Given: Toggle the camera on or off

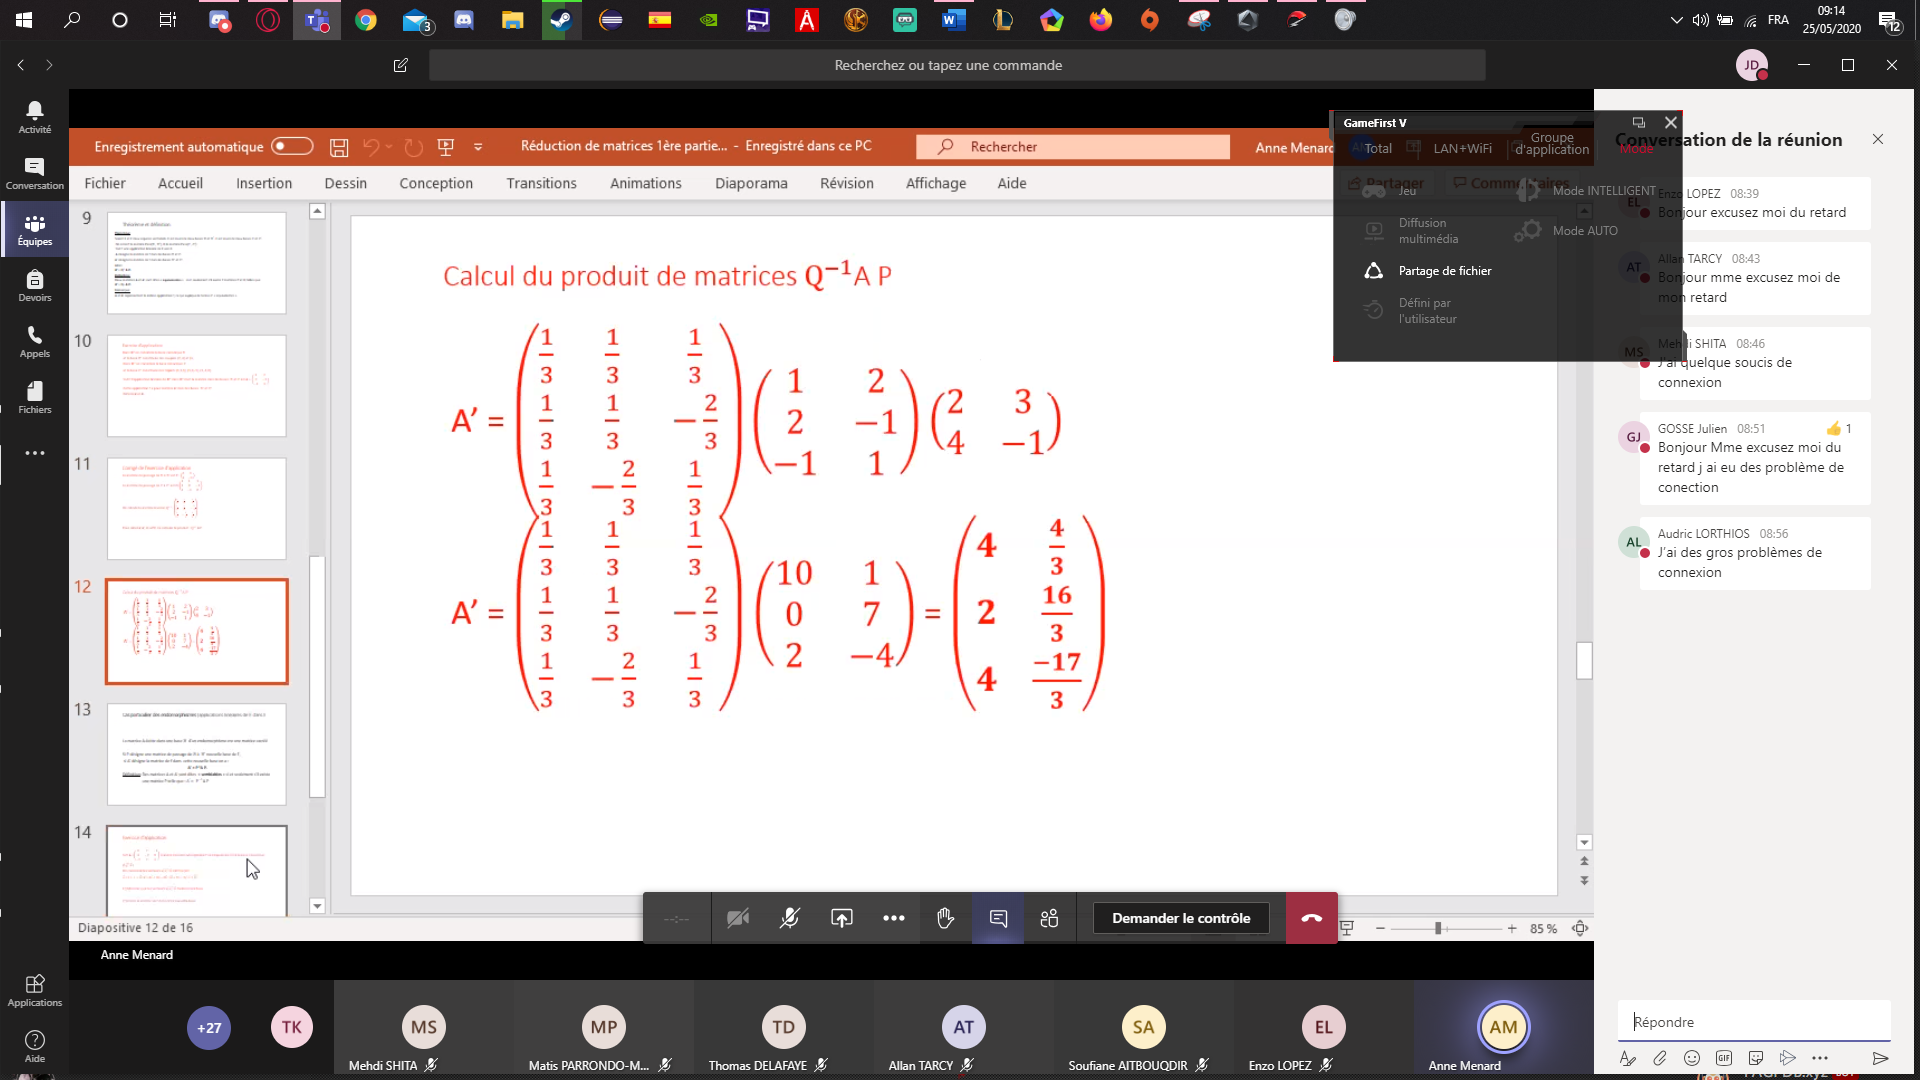Looking at the screenshot, I should [738, 918].
